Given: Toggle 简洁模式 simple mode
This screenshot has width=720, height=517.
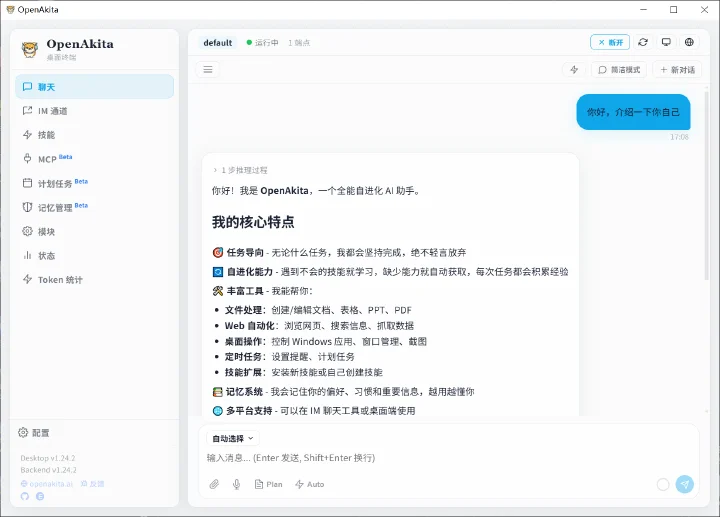Looking at the screenshot, I should [619, 70].
